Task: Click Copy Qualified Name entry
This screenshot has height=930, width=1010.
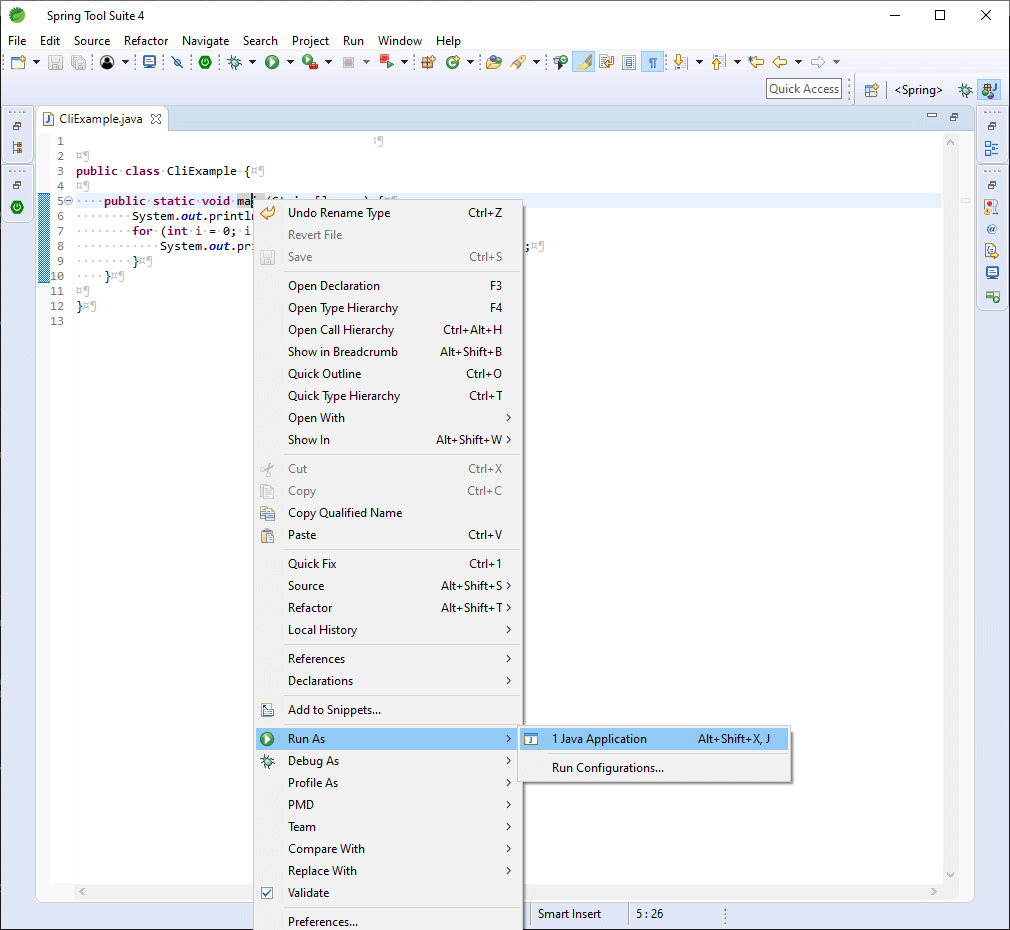Action: [388, 513]
